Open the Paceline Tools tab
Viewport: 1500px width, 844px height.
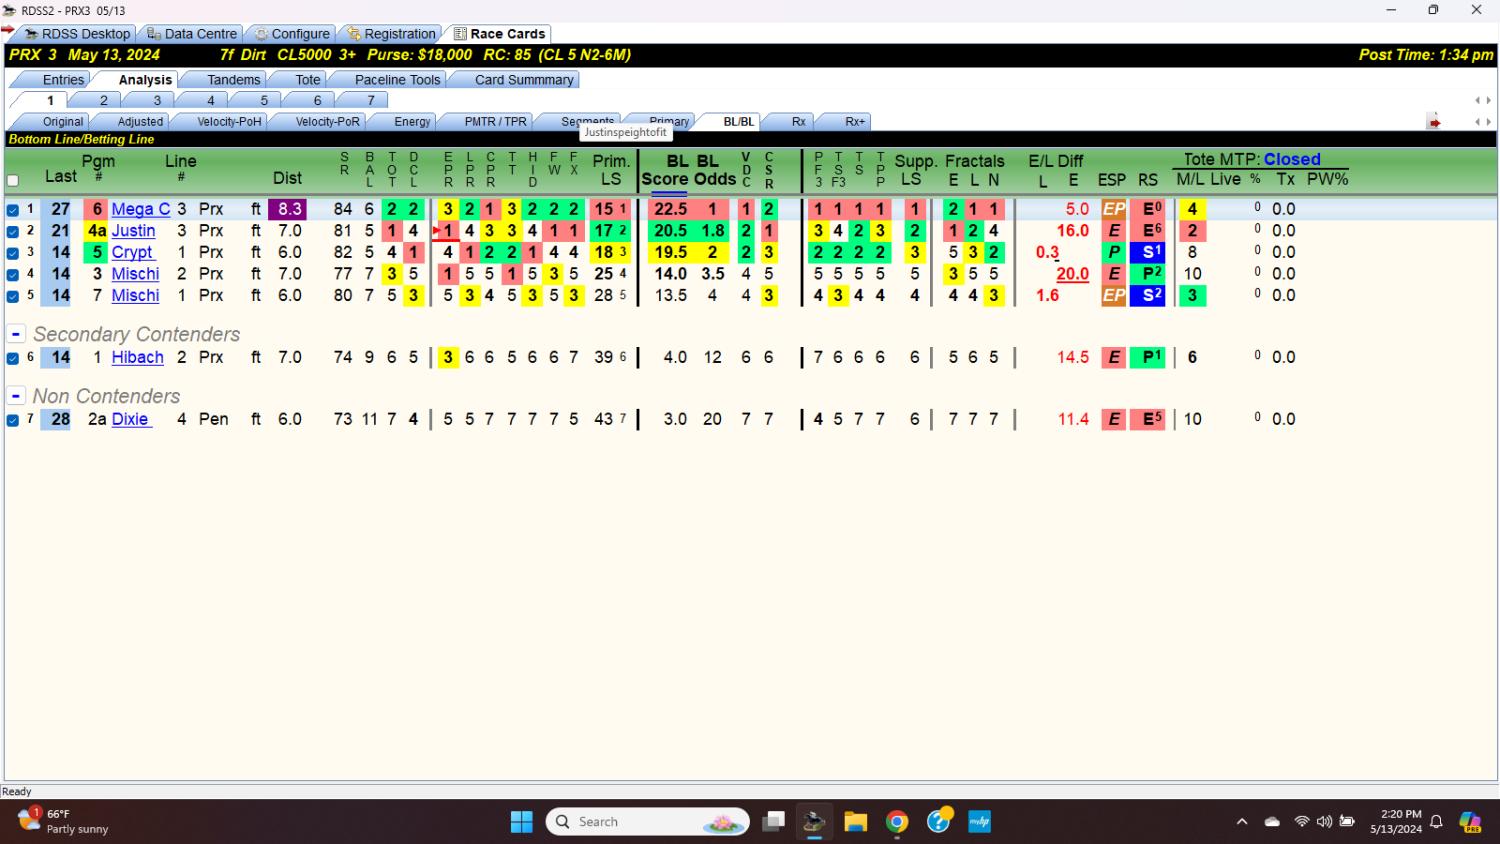pos(397,80)
